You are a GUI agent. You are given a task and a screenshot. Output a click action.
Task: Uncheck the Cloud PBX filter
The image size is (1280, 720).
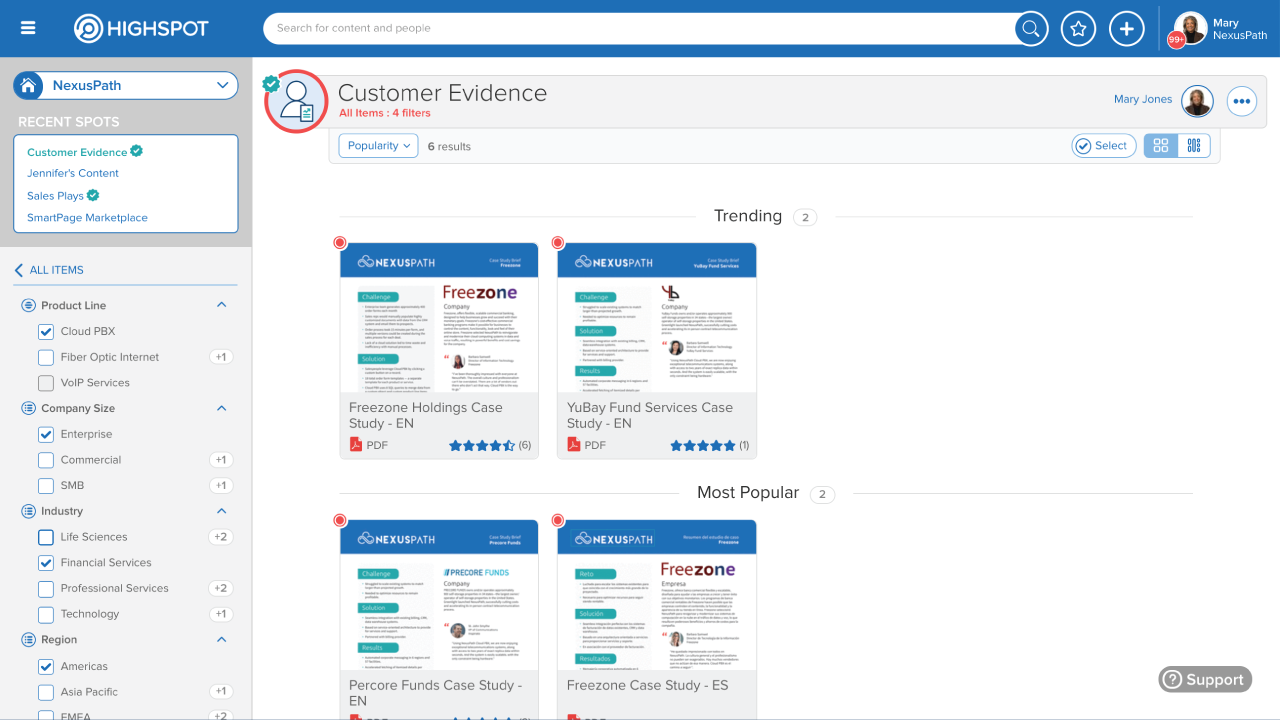click(46, 331)
